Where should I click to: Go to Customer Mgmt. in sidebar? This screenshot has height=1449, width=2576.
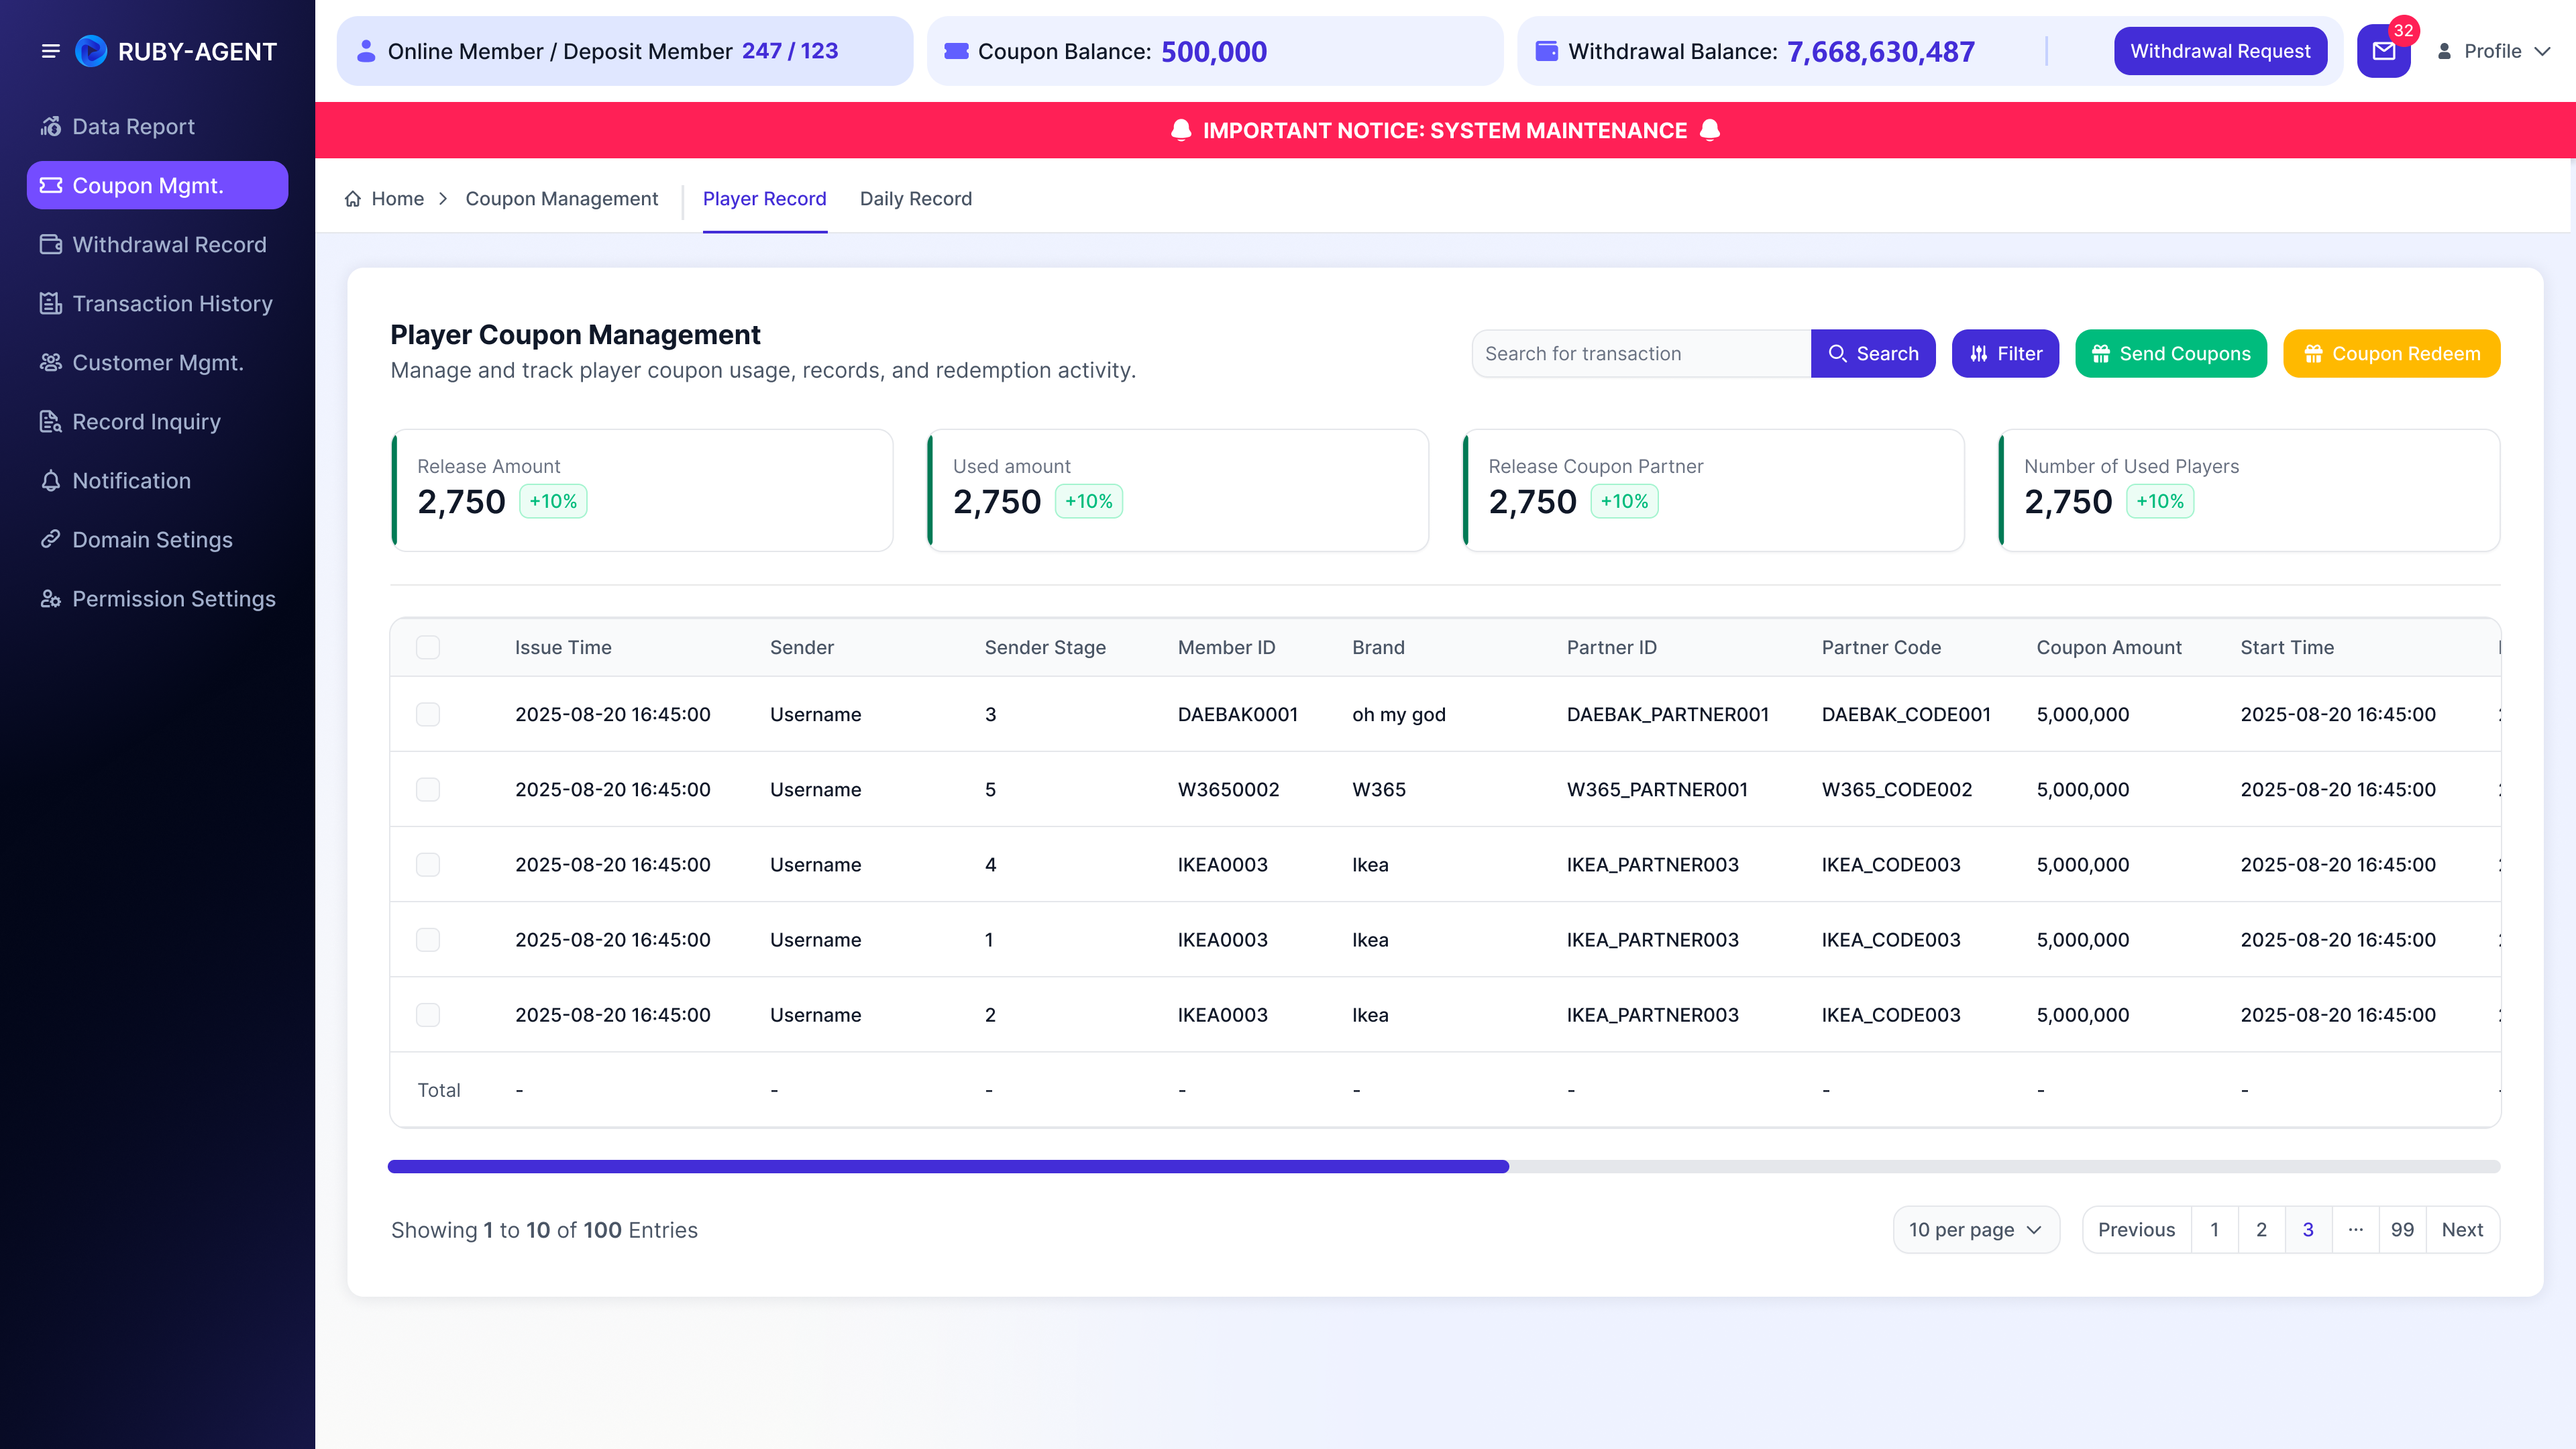click(x=158, y=362)
